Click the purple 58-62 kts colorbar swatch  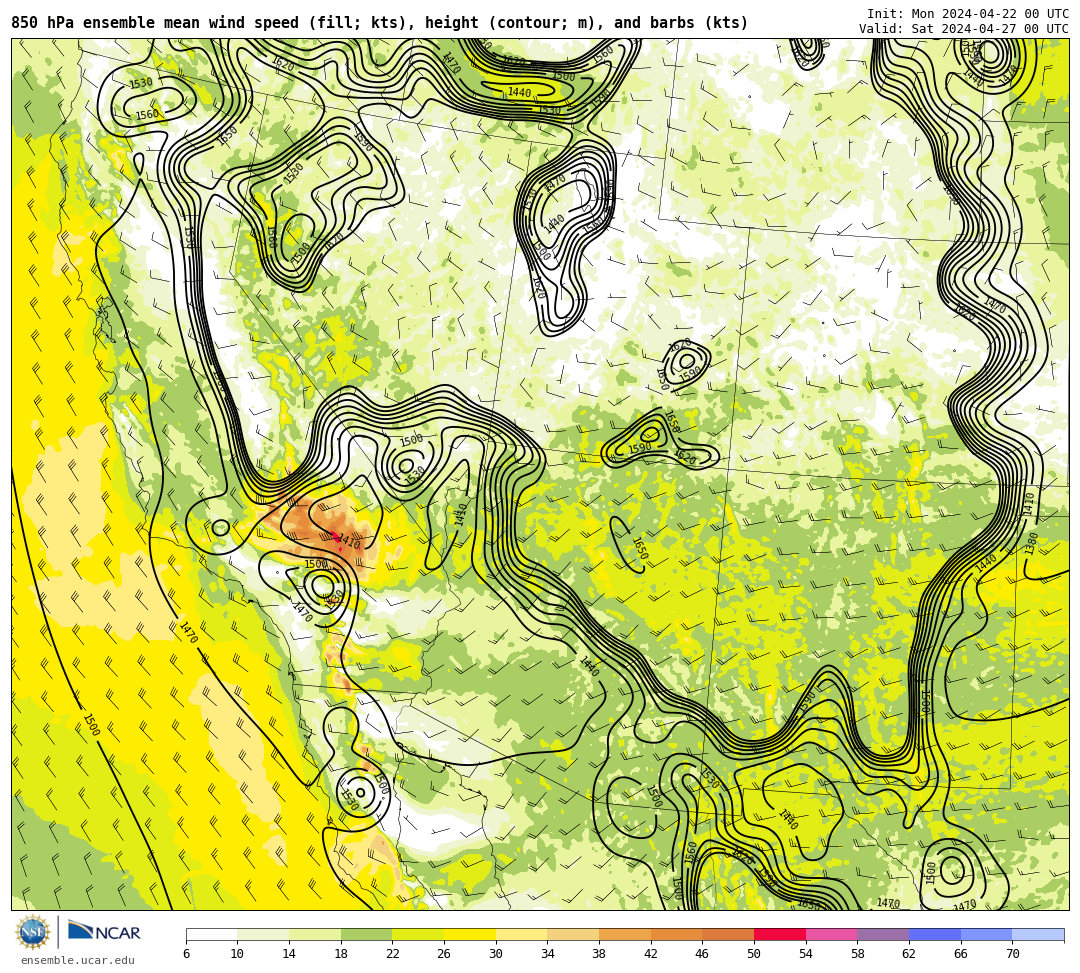click(x=883, y=934)
